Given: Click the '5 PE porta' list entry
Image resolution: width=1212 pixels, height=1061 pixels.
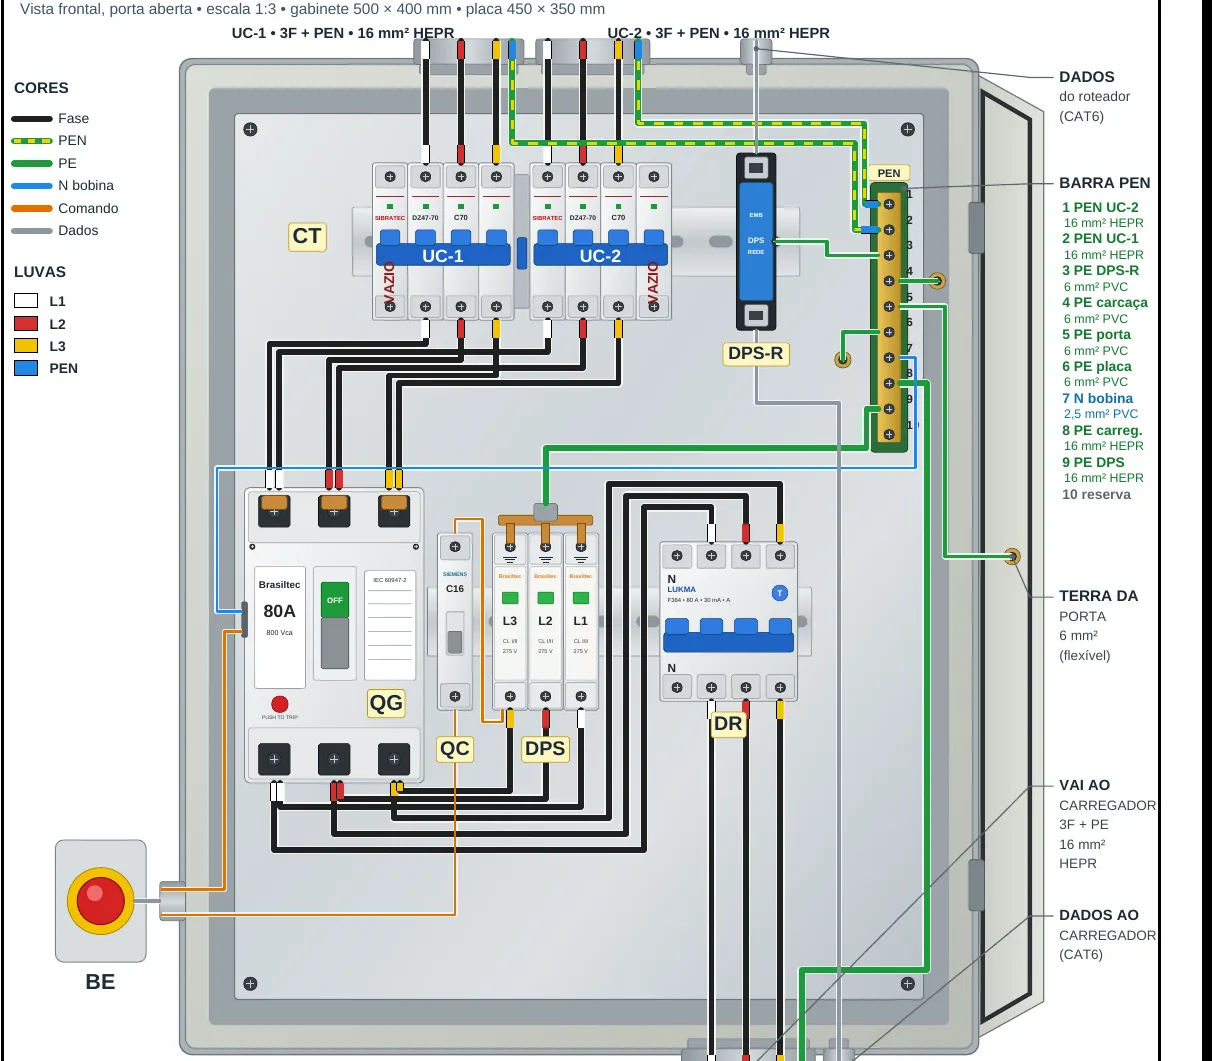Looking at the screenshot, I should point(1097,335).
